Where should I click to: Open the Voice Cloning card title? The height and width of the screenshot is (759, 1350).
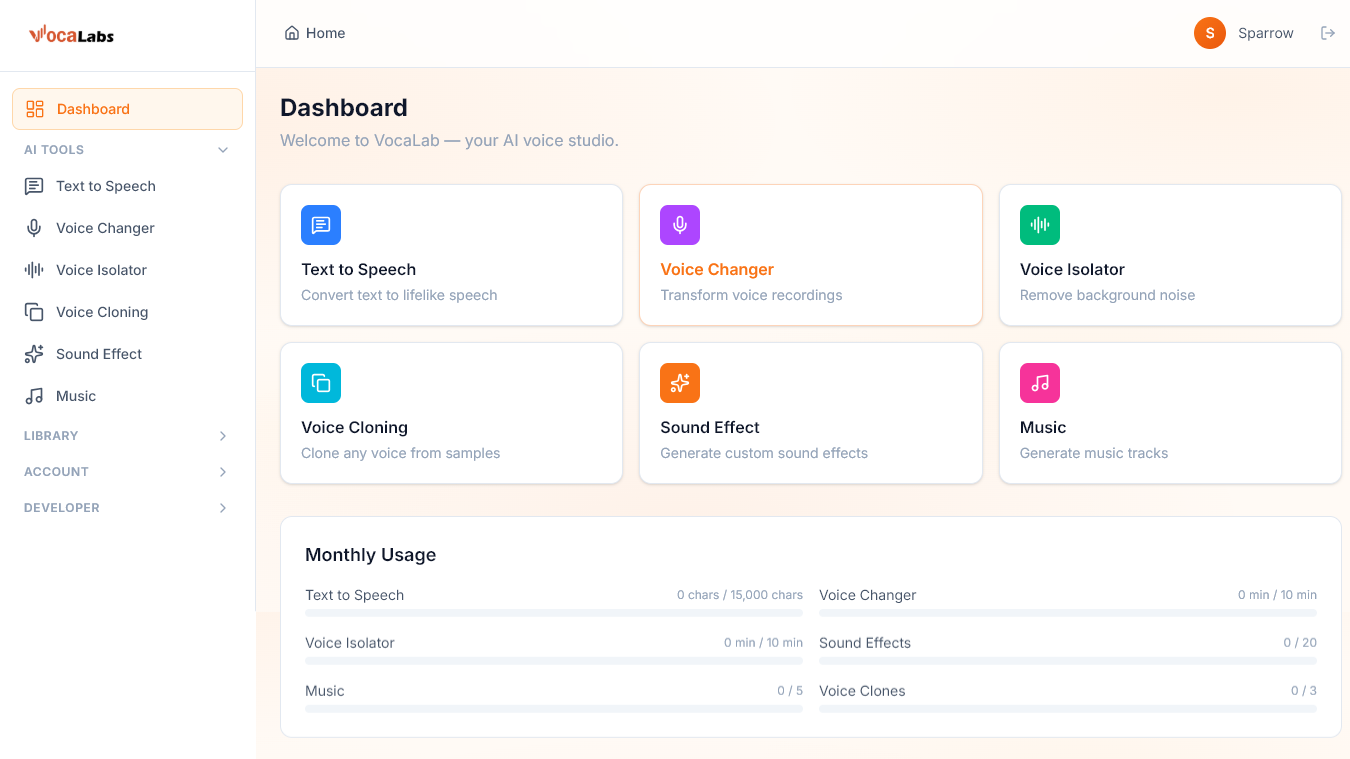point(354,427)
